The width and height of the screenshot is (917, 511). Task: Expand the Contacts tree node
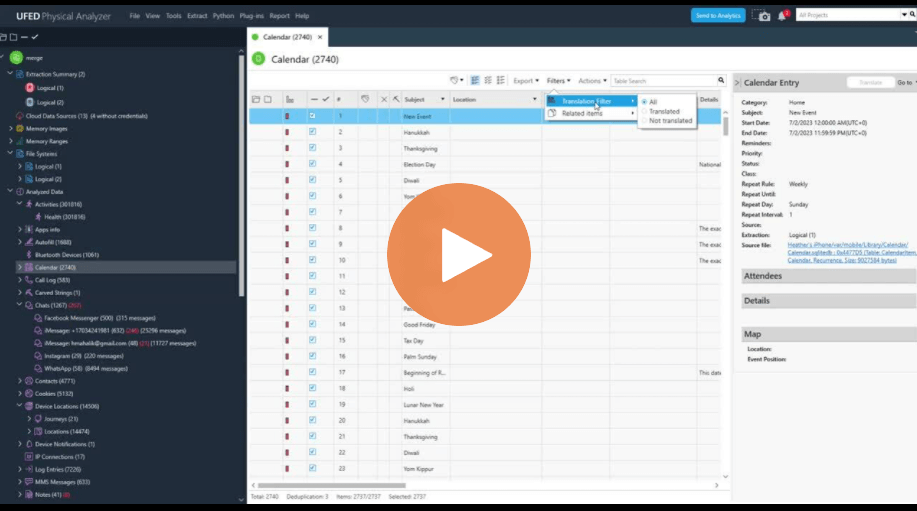click(20, 381)
